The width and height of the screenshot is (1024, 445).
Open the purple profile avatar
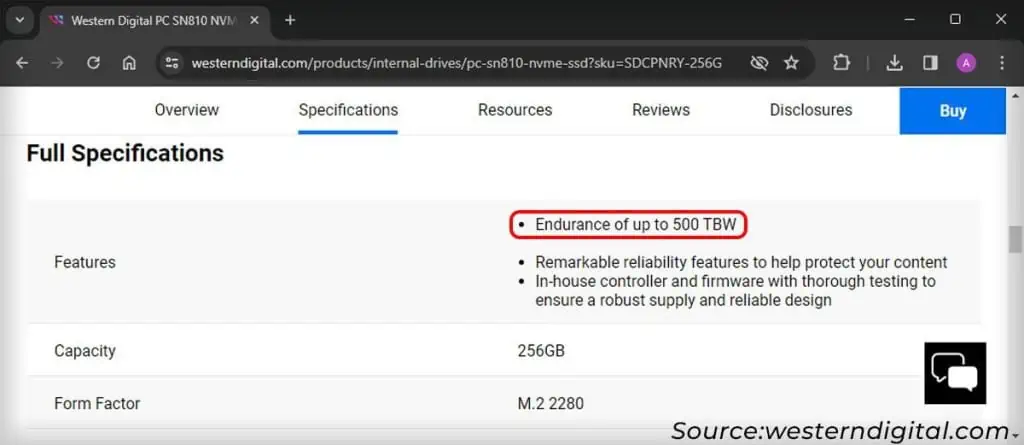(x=966, y=63)
